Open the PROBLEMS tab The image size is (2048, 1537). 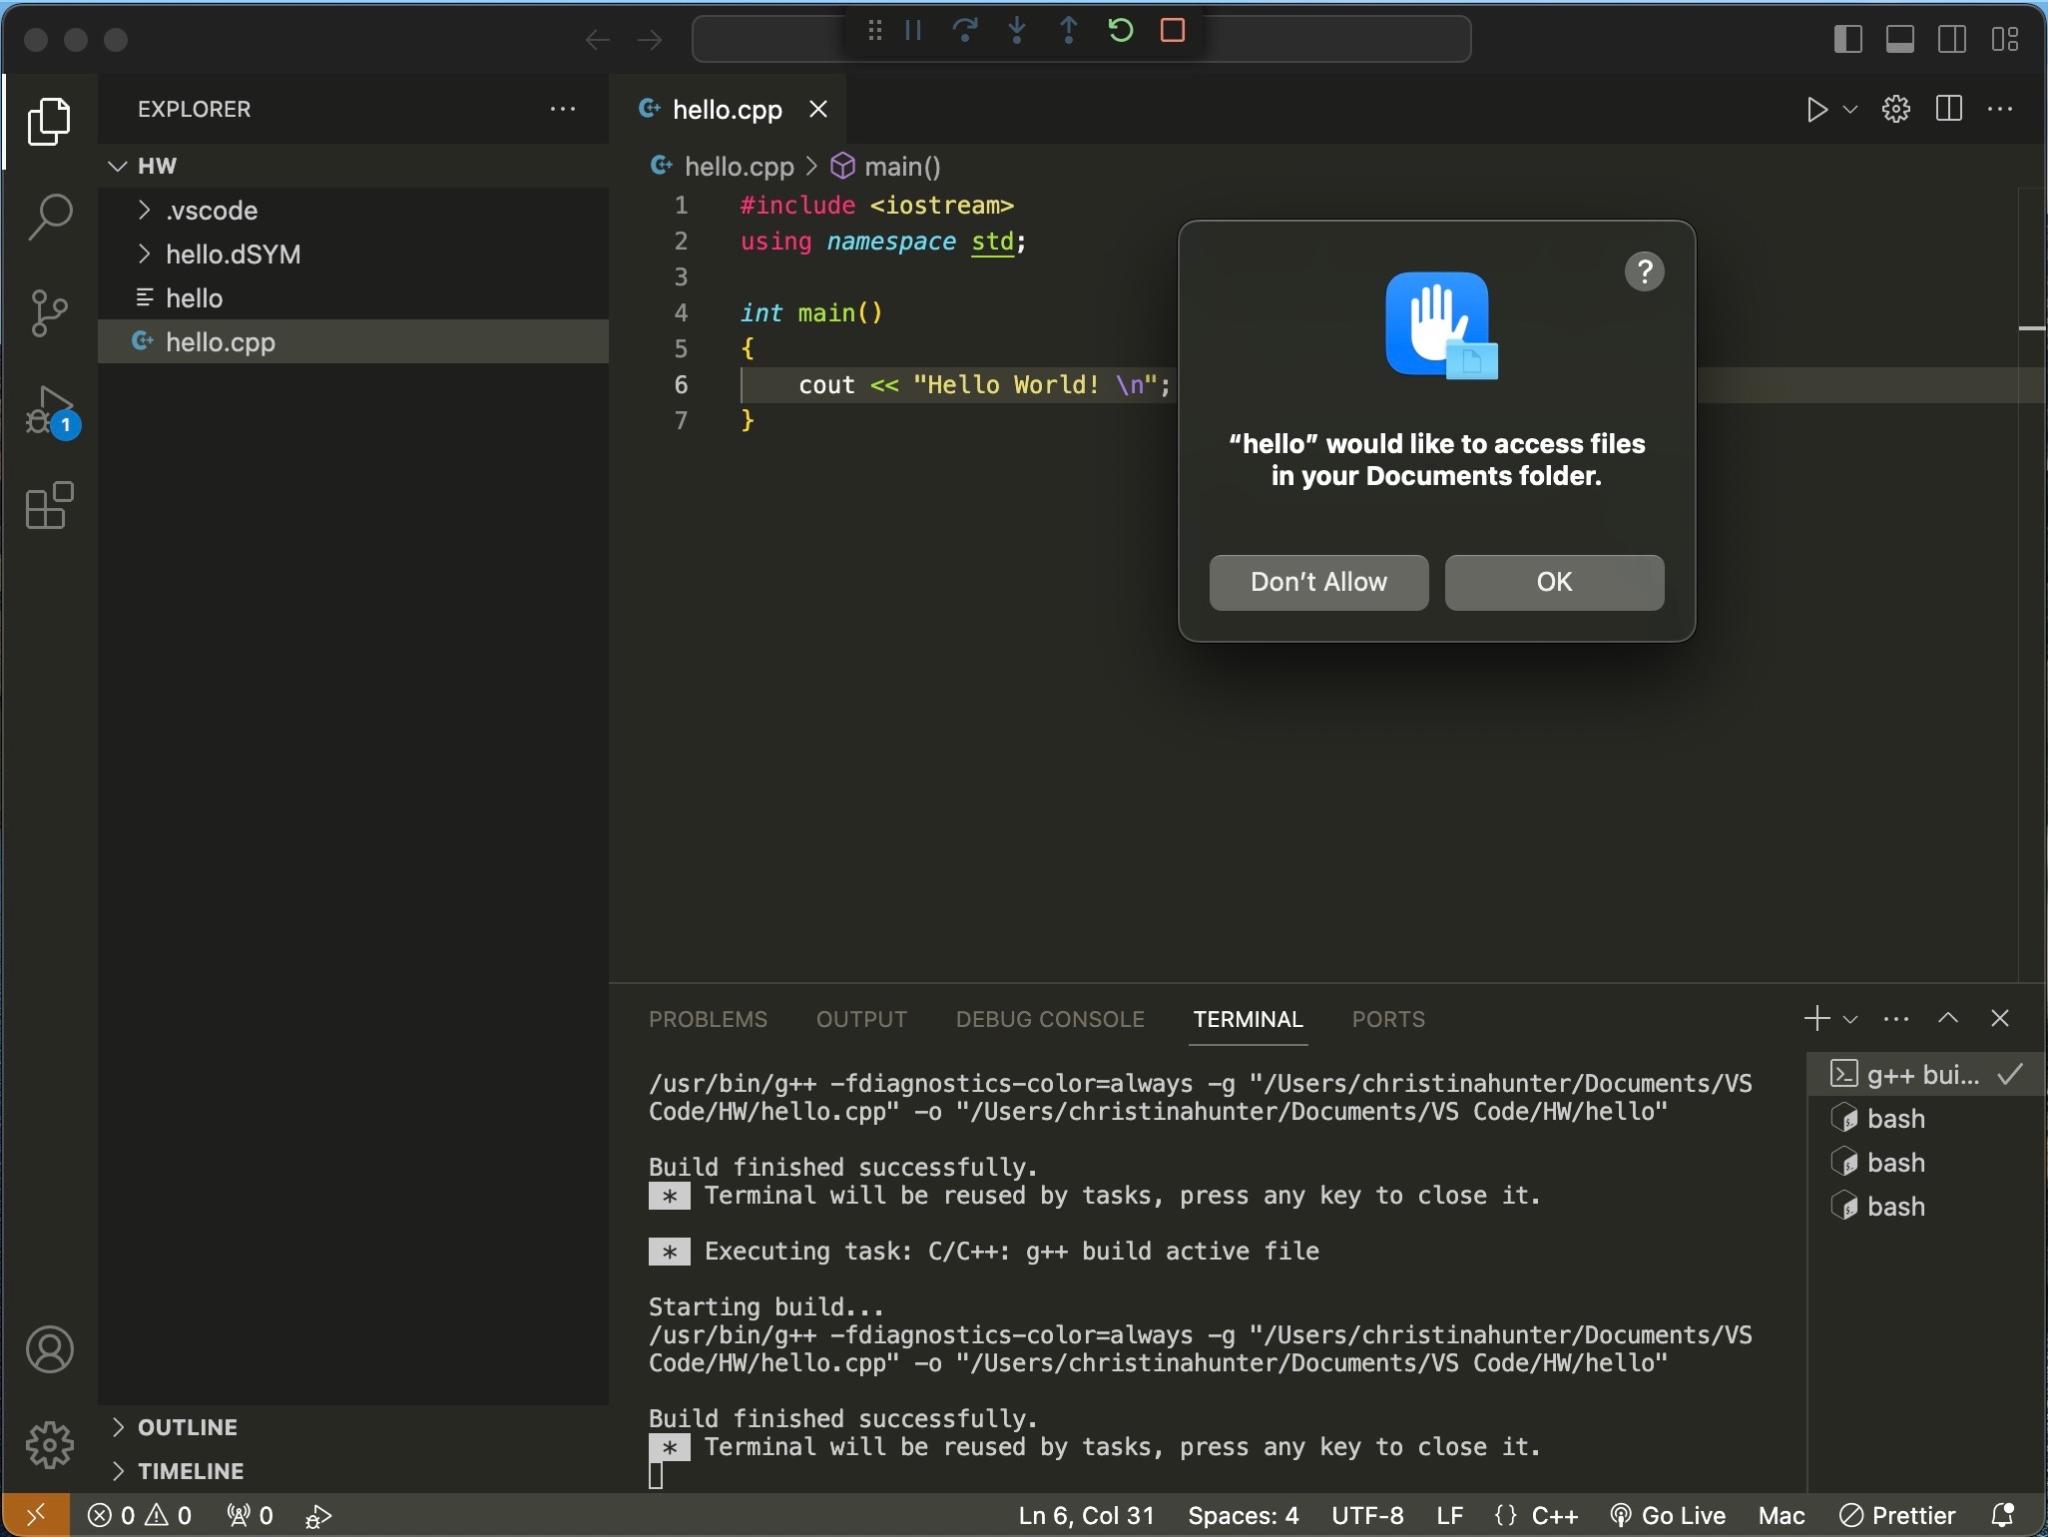coord(706,1019)
